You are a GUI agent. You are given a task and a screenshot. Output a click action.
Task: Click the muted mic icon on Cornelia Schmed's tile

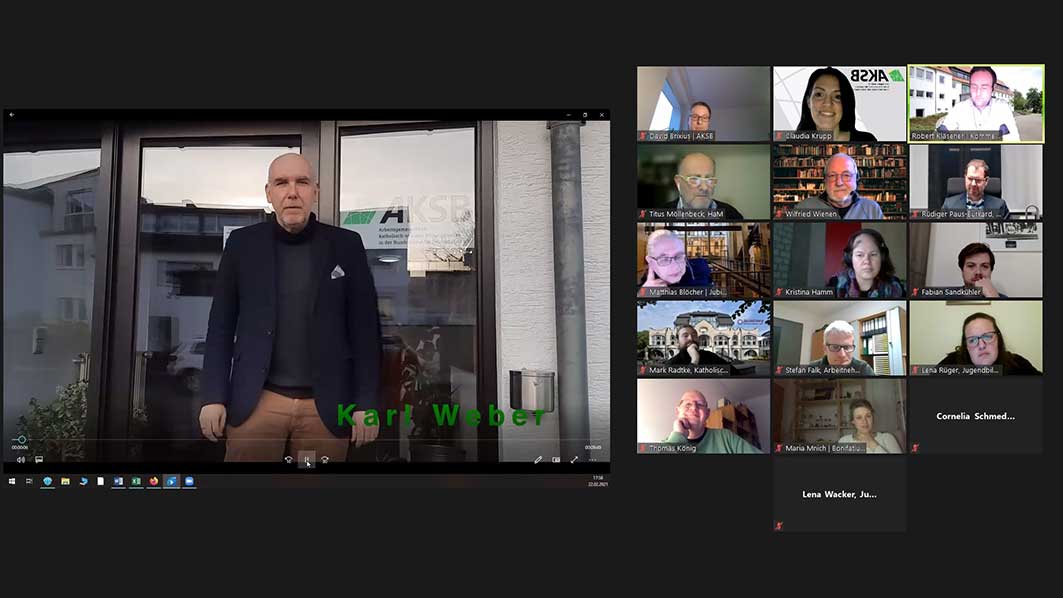(915, 448)
